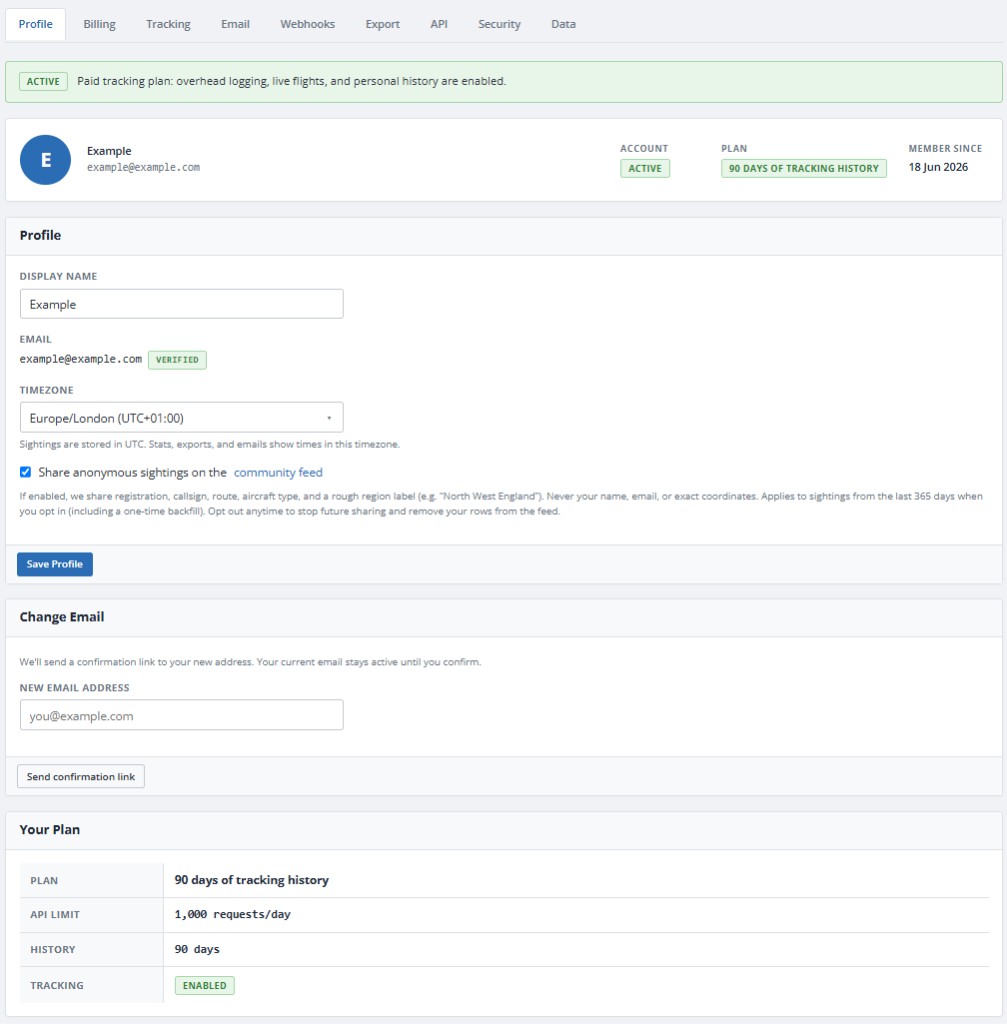Open the community feed link
This screenshot has height=1024, width=1007.
(x=278, y=472)
